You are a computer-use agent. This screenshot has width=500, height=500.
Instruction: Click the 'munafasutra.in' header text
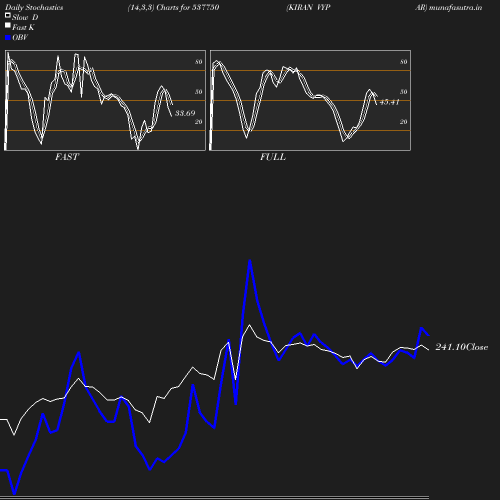tap(455, 7)
